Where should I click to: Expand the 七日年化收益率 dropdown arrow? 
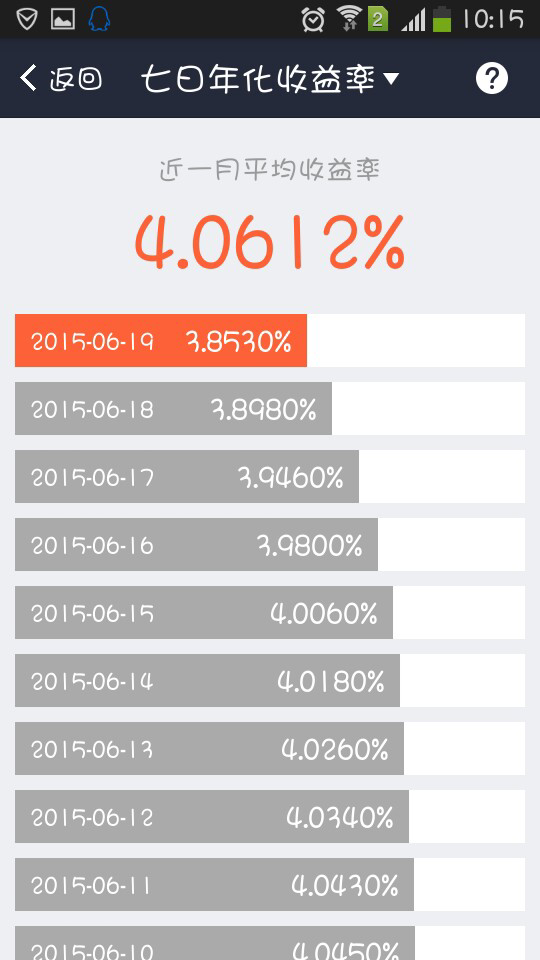(x=391, y=78)
